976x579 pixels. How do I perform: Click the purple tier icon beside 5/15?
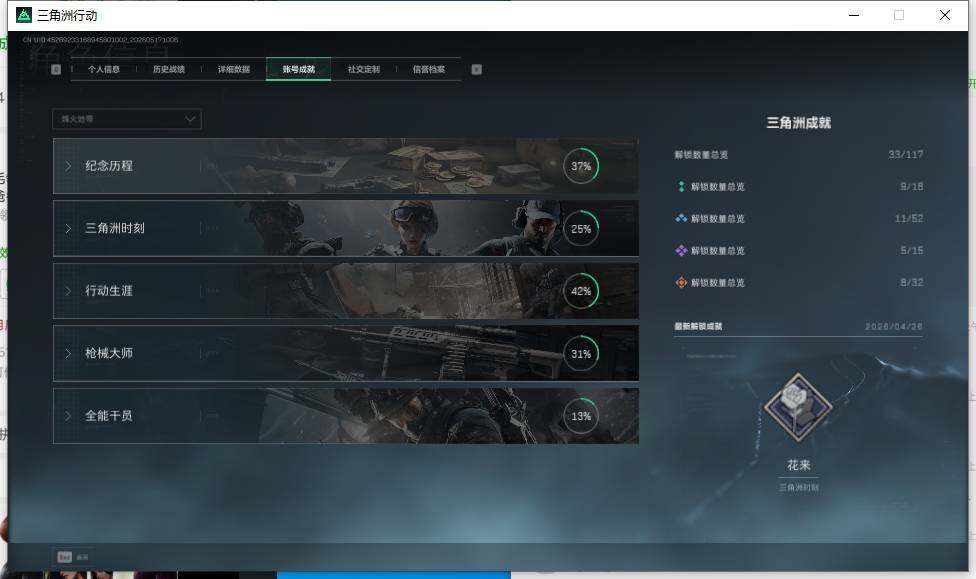tap(681, 250)
